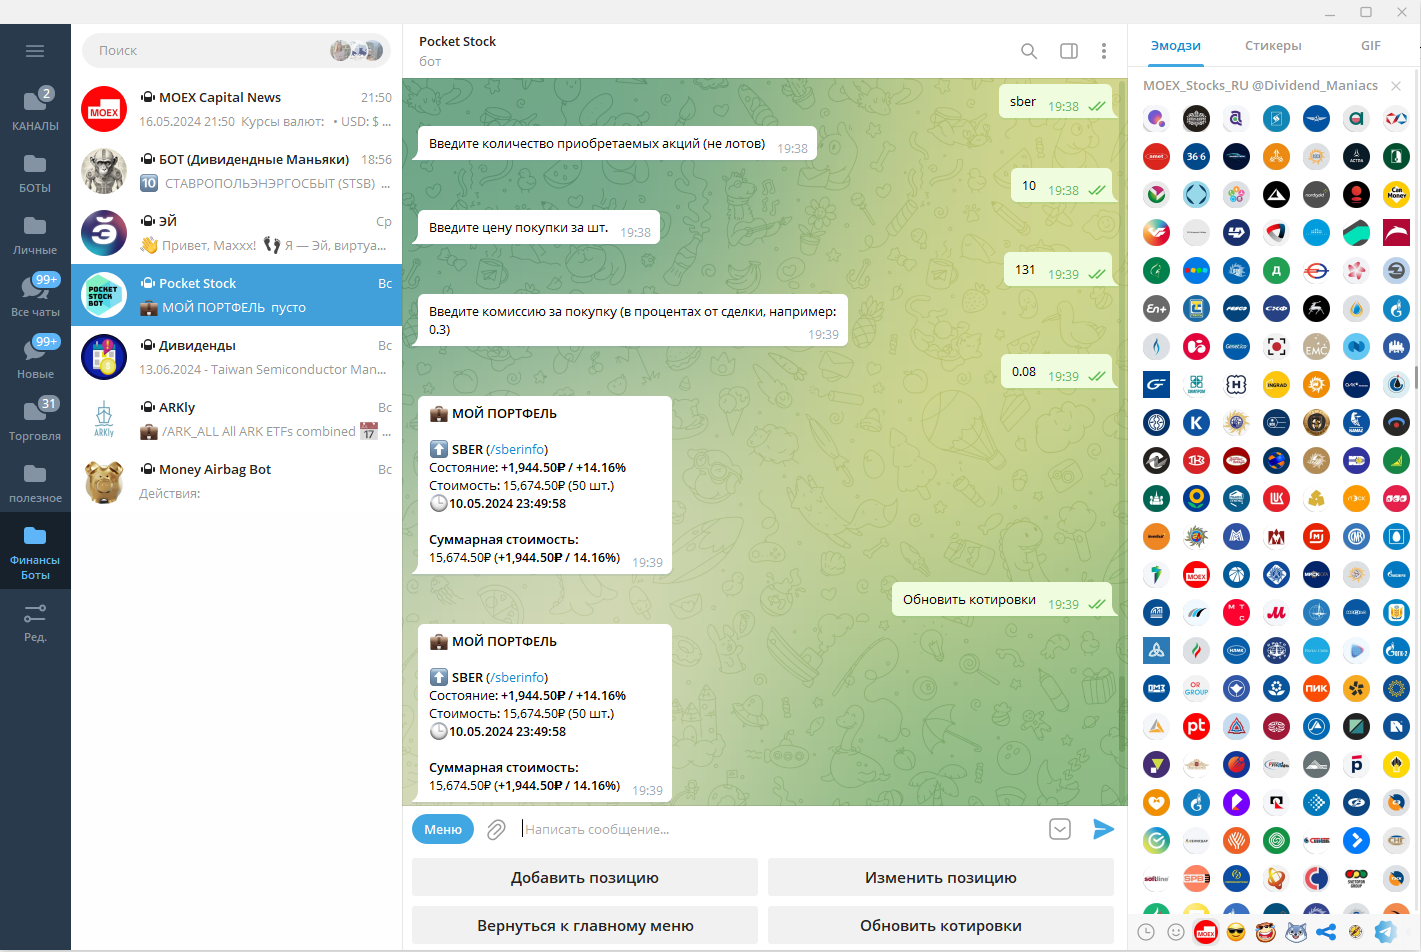Viewport: 1421px width, 952px height.
Task: Open the ARKly chat
Action: 237,419
